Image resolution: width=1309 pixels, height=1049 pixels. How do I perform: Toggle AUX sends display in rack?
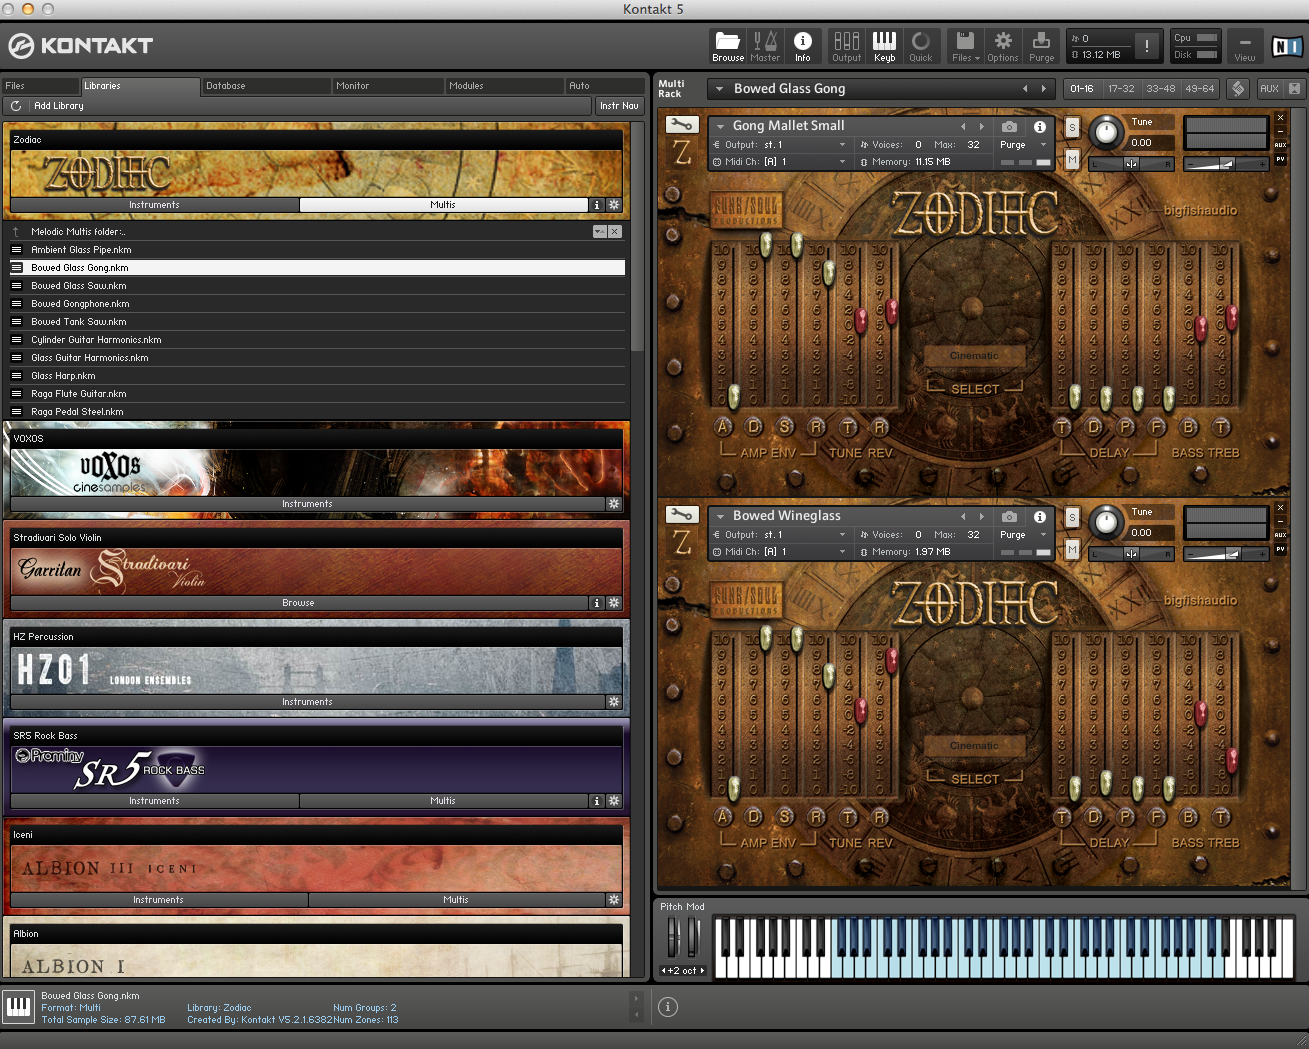[x=1269, y=89]
